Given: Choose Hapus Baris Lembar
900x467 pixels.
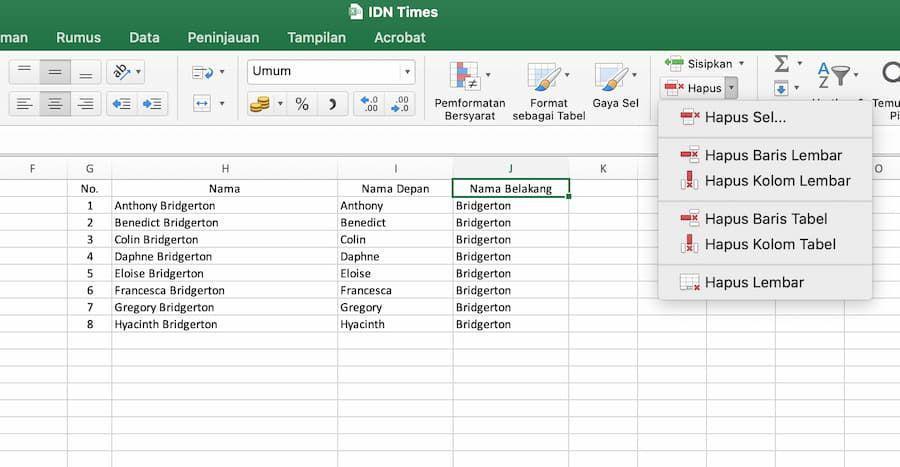Looking at the screenshot, I should coord(765,155).
